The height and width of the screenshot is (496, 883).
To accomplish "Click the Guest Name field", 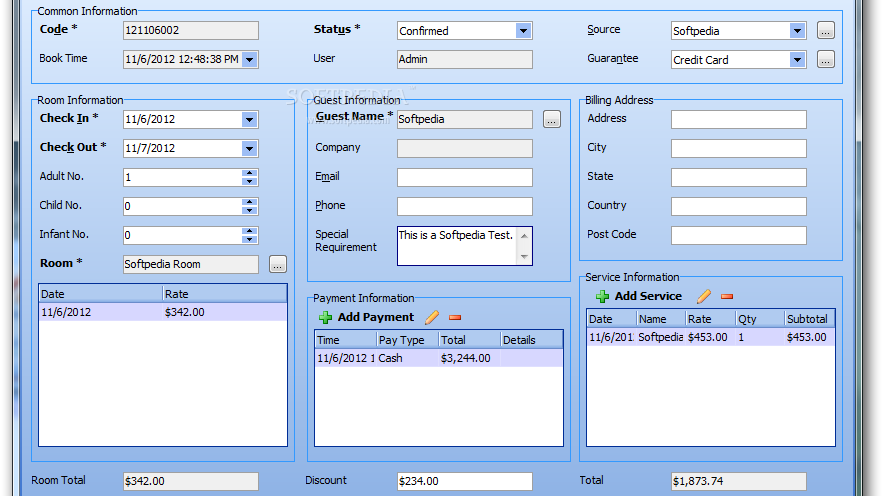I will (465, 119).
